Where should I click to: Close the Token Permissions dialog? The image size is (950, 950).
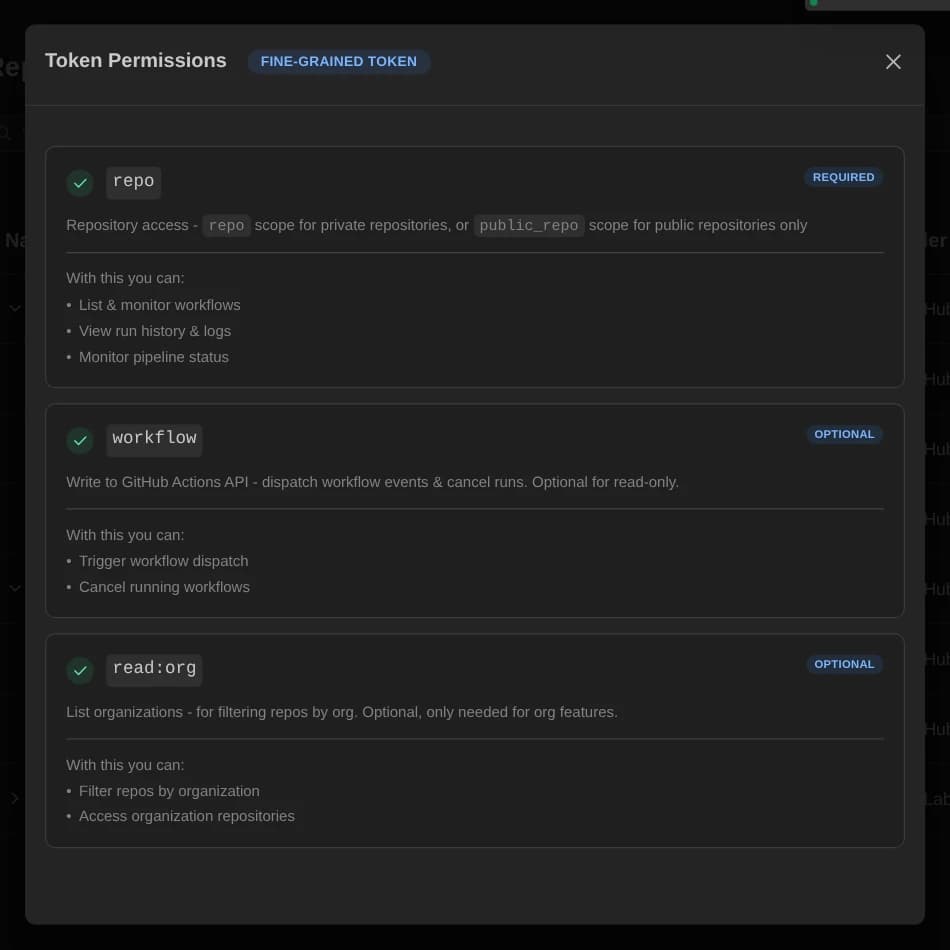point(893,62)
